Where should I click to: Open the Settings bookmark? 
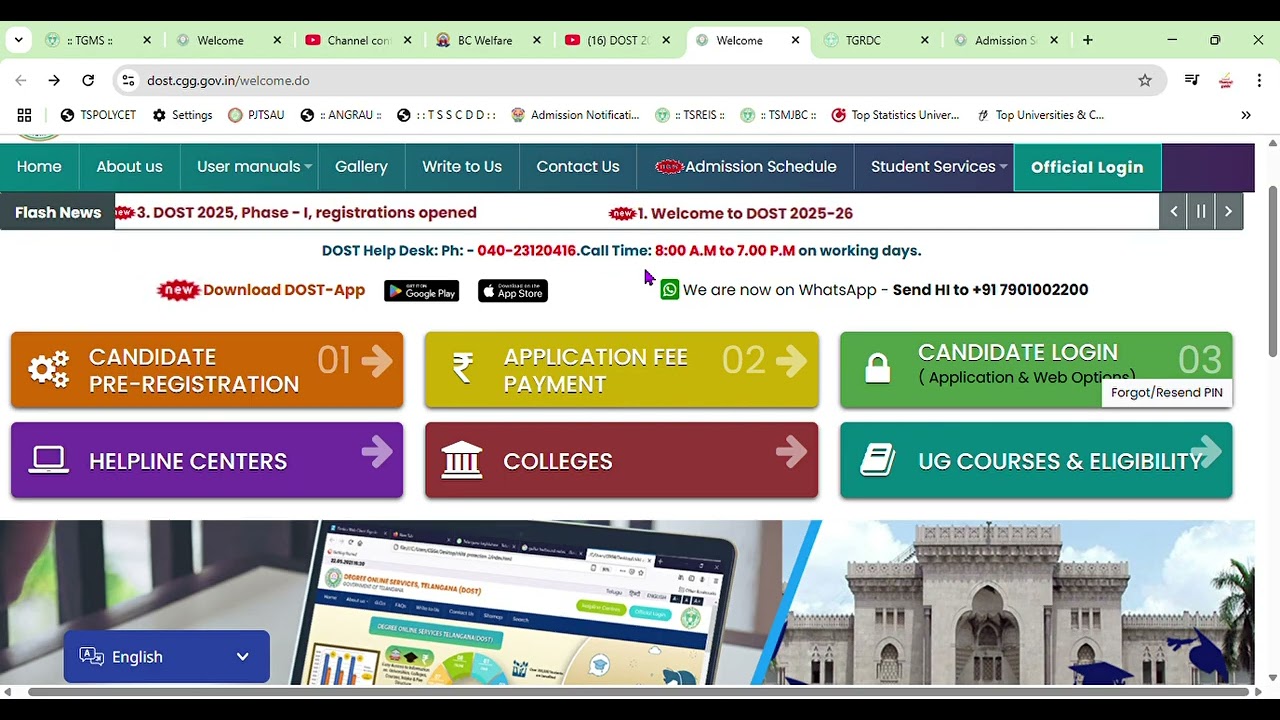(x=182, y=115)
